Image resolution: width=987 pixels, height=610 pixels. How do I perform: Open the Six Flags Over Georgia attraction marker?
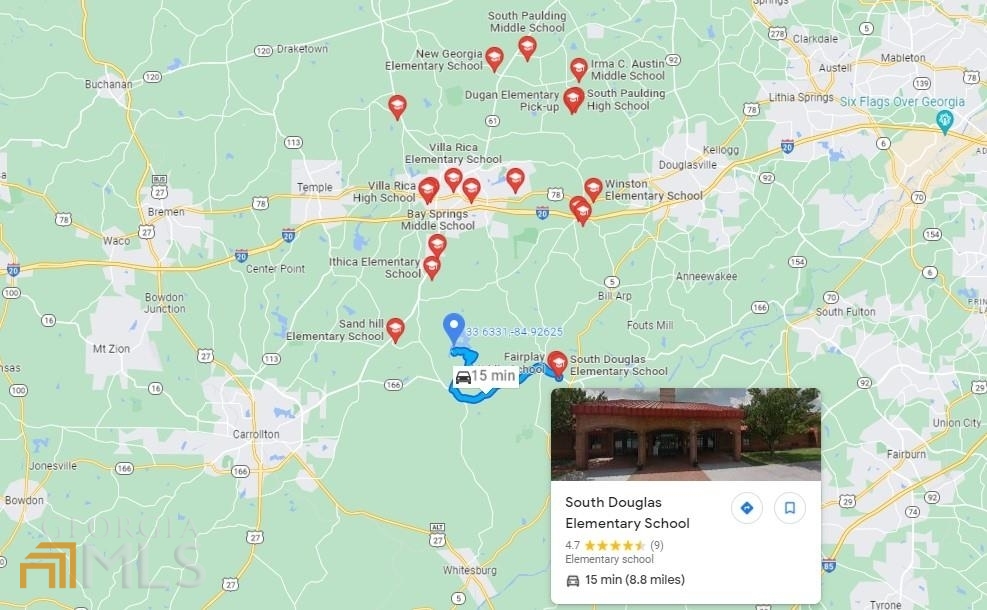pos(944,121)
